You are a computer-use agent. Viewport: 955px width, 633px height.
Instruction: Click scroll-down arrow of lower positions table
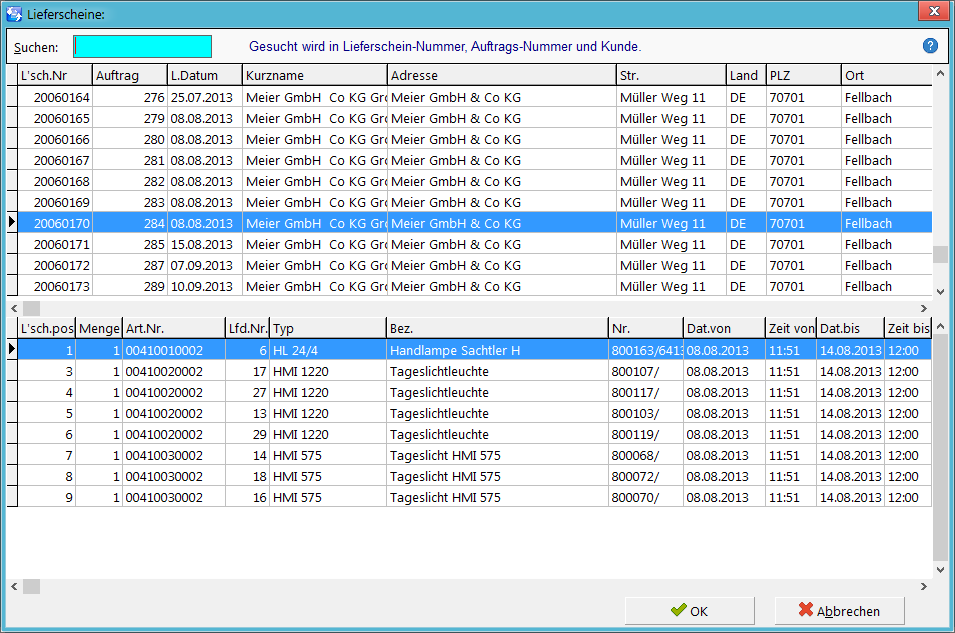click(x=940, y=570)
